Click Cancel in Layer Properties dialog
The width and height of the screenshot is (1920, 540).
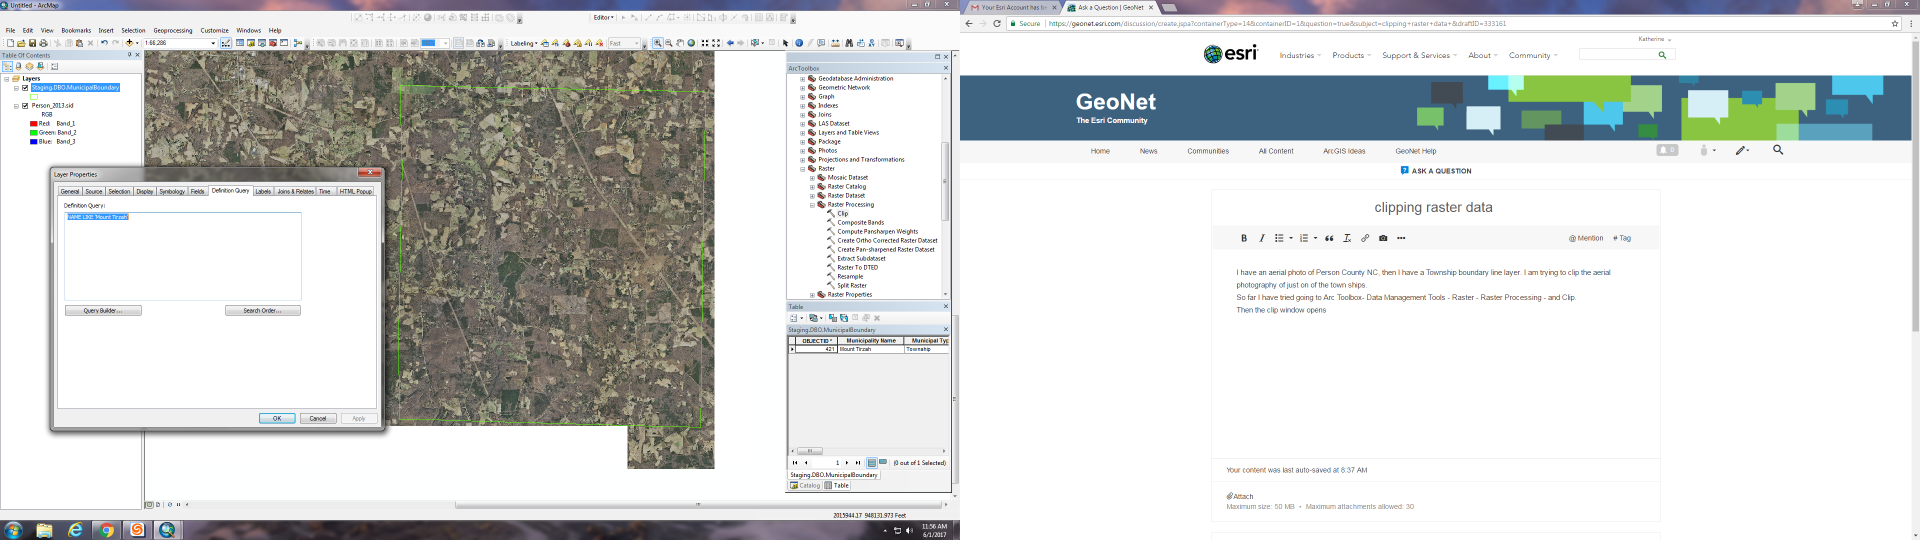click(x=318, y=418)
